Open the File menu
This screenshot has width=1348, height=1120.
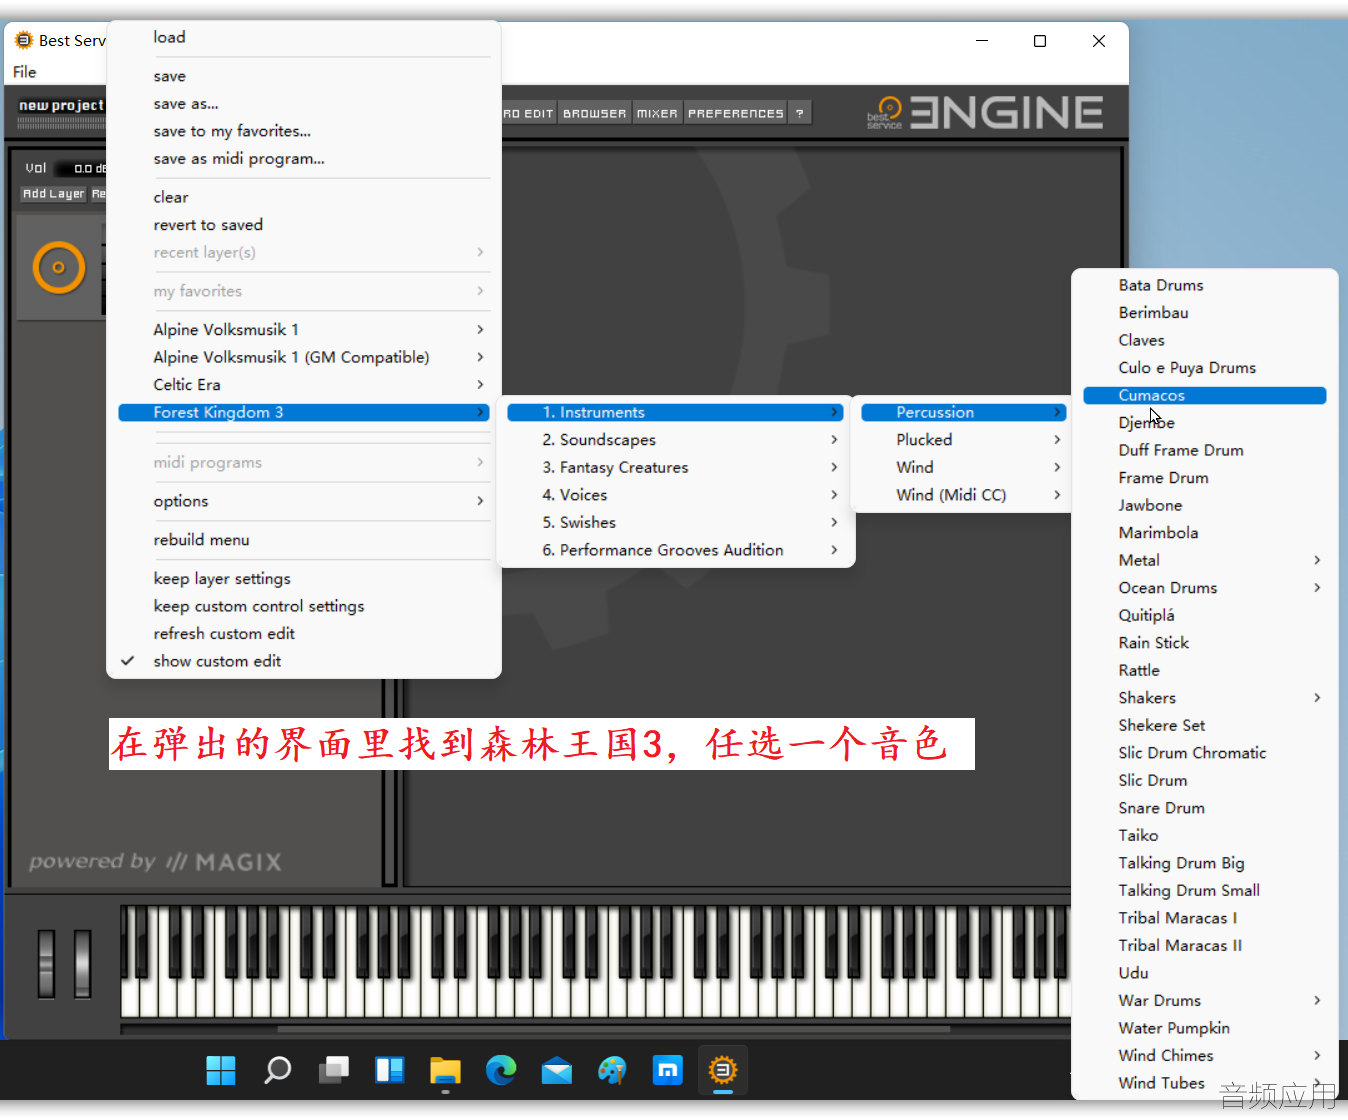click(25, 72)
